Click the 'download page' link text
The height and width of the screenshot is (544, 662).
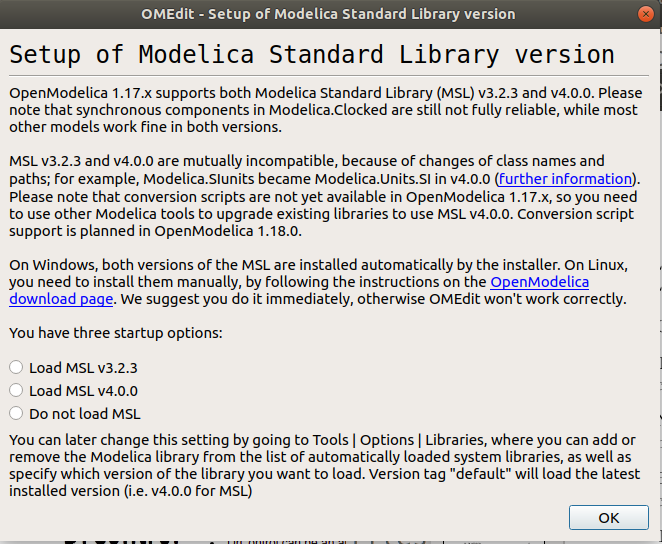pyautogui.click(x=61, y=299)
